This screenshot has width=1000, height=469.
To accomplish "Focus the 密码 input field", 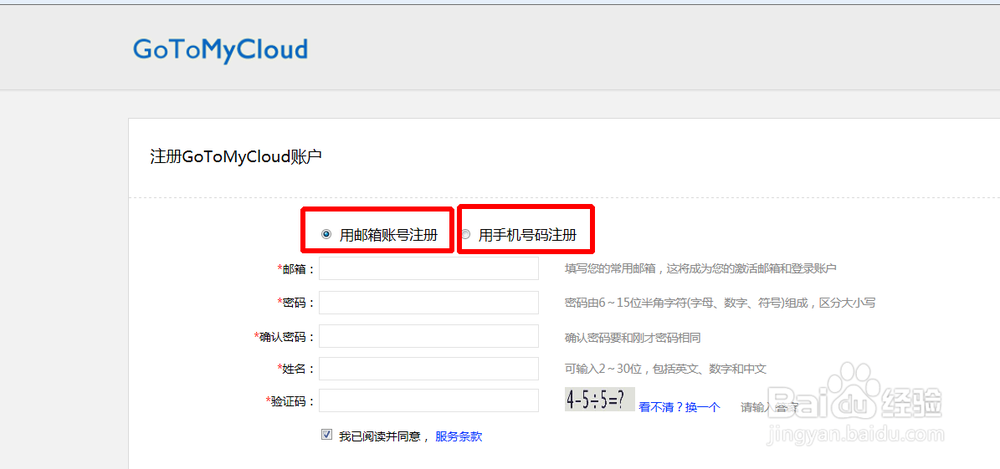I will pos(429,302).
